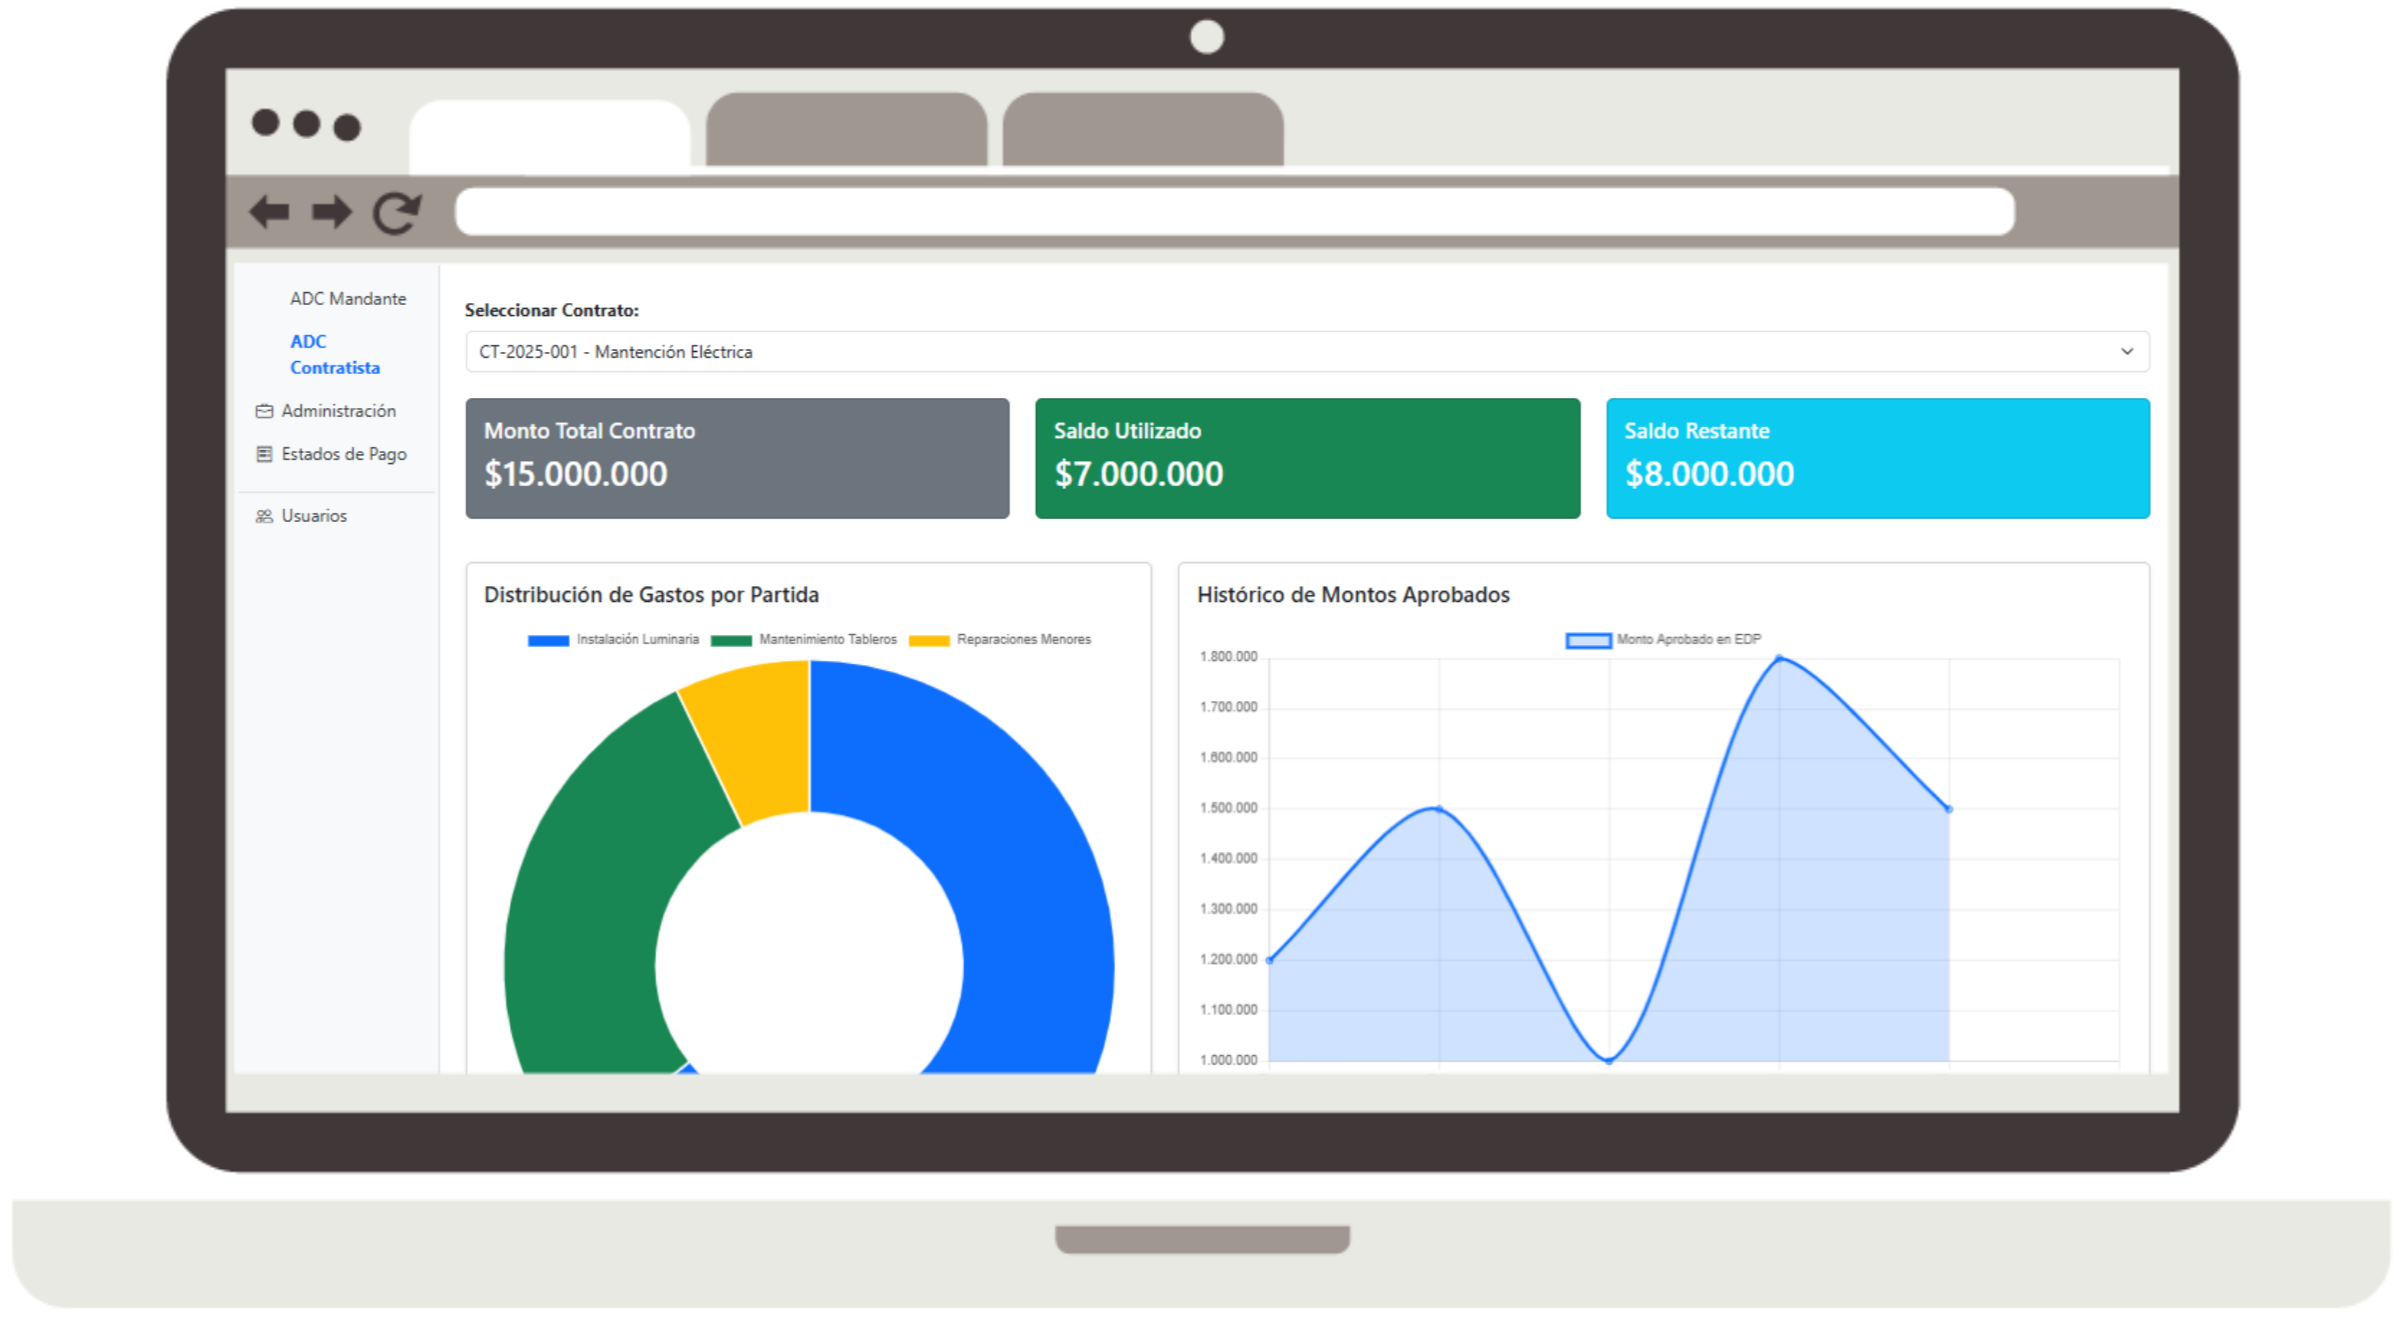Click the Saldo Utilizado card
The image size is (2400, 1326).
click(1307, 458)
